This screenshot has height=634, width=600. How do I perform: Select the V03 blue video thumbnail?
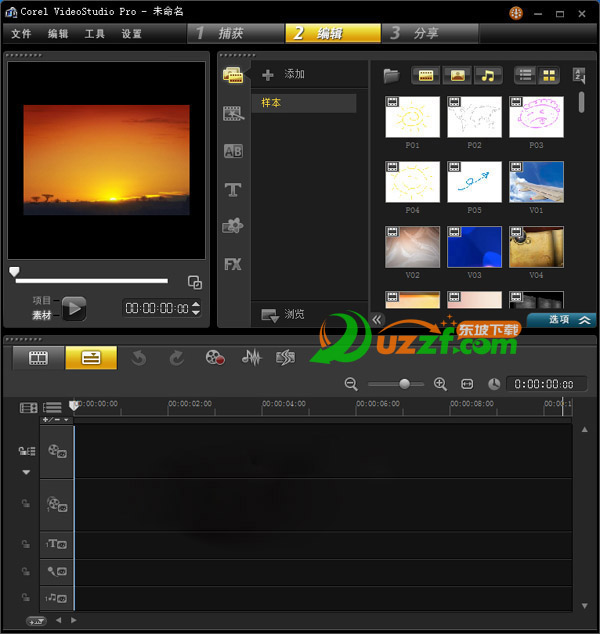pos(474,247)
